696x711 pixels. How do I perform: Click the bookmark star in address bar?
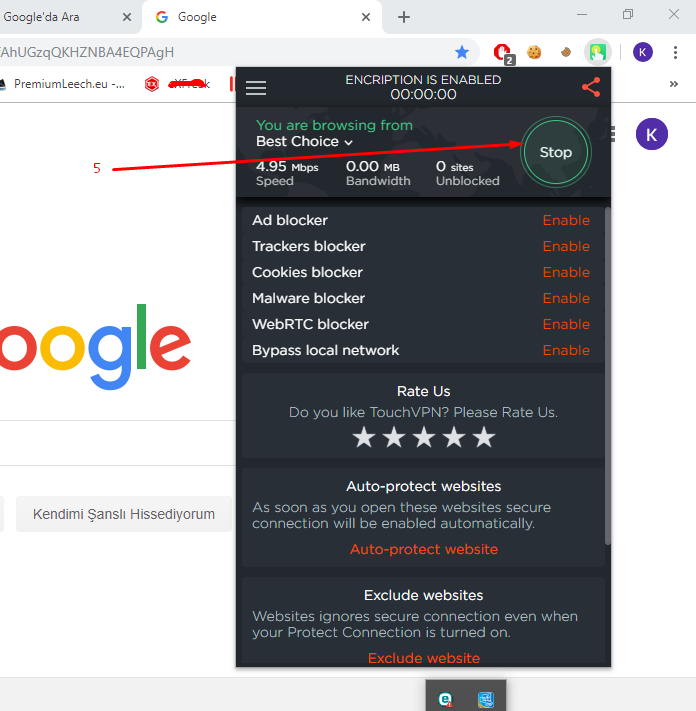pos(462,53)
